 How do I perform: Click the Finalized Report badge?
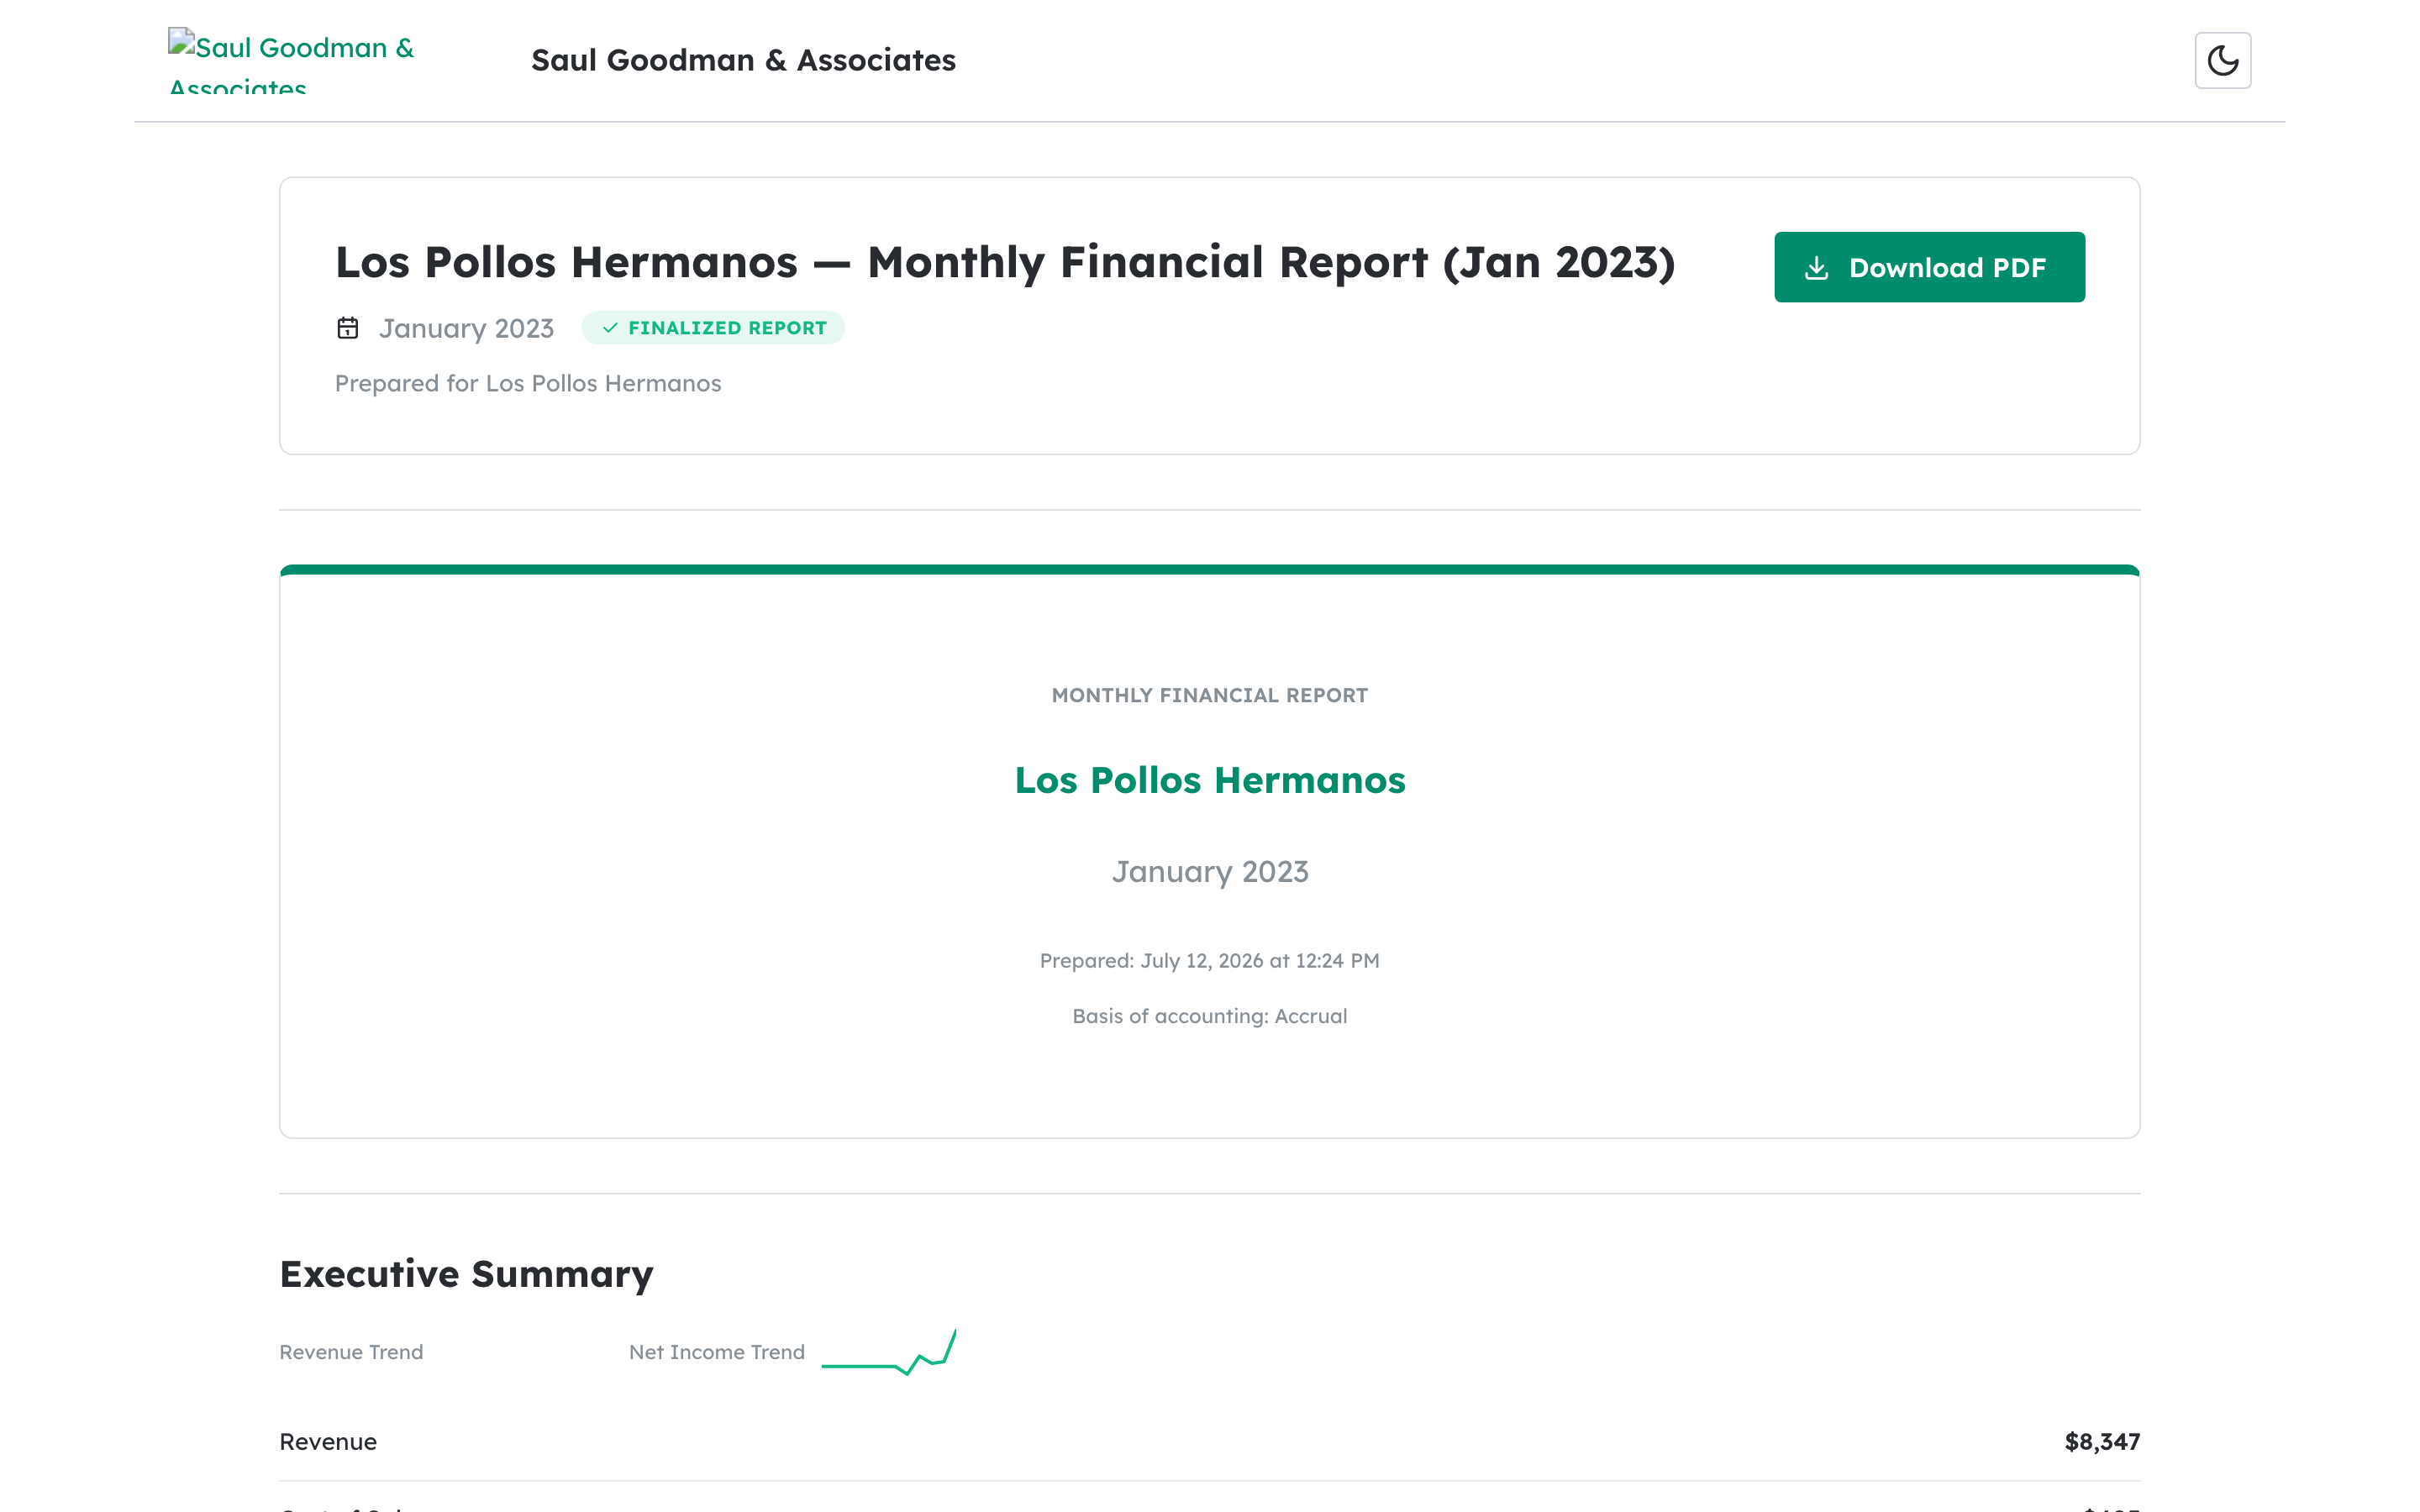(713, 328)
